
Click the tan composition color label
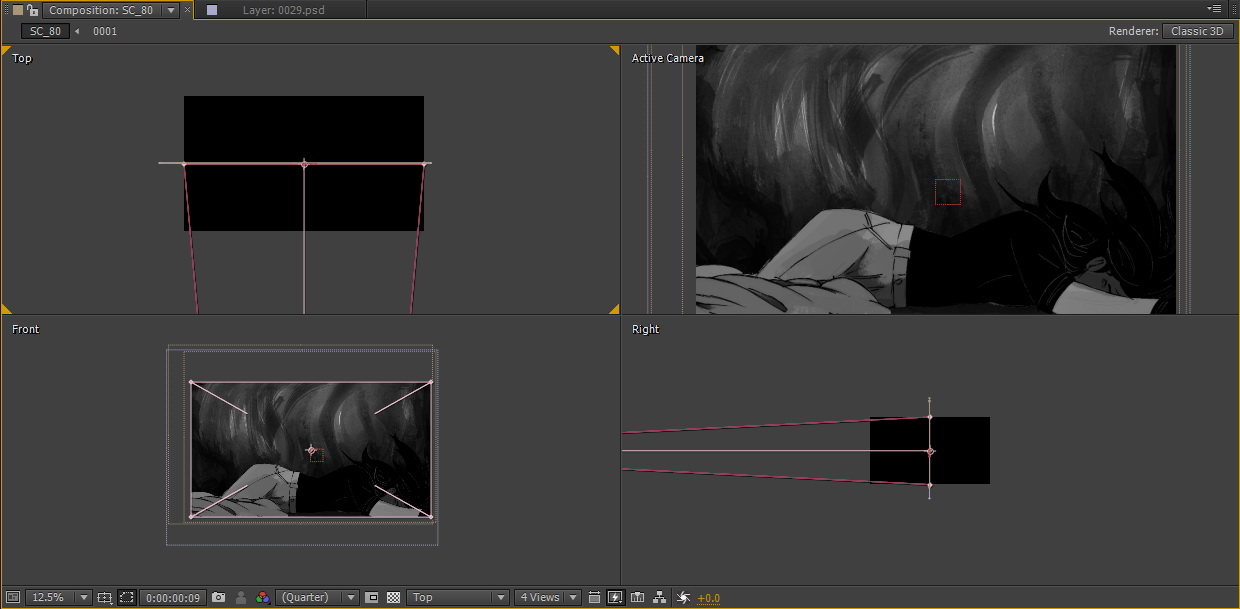point(17,10)
